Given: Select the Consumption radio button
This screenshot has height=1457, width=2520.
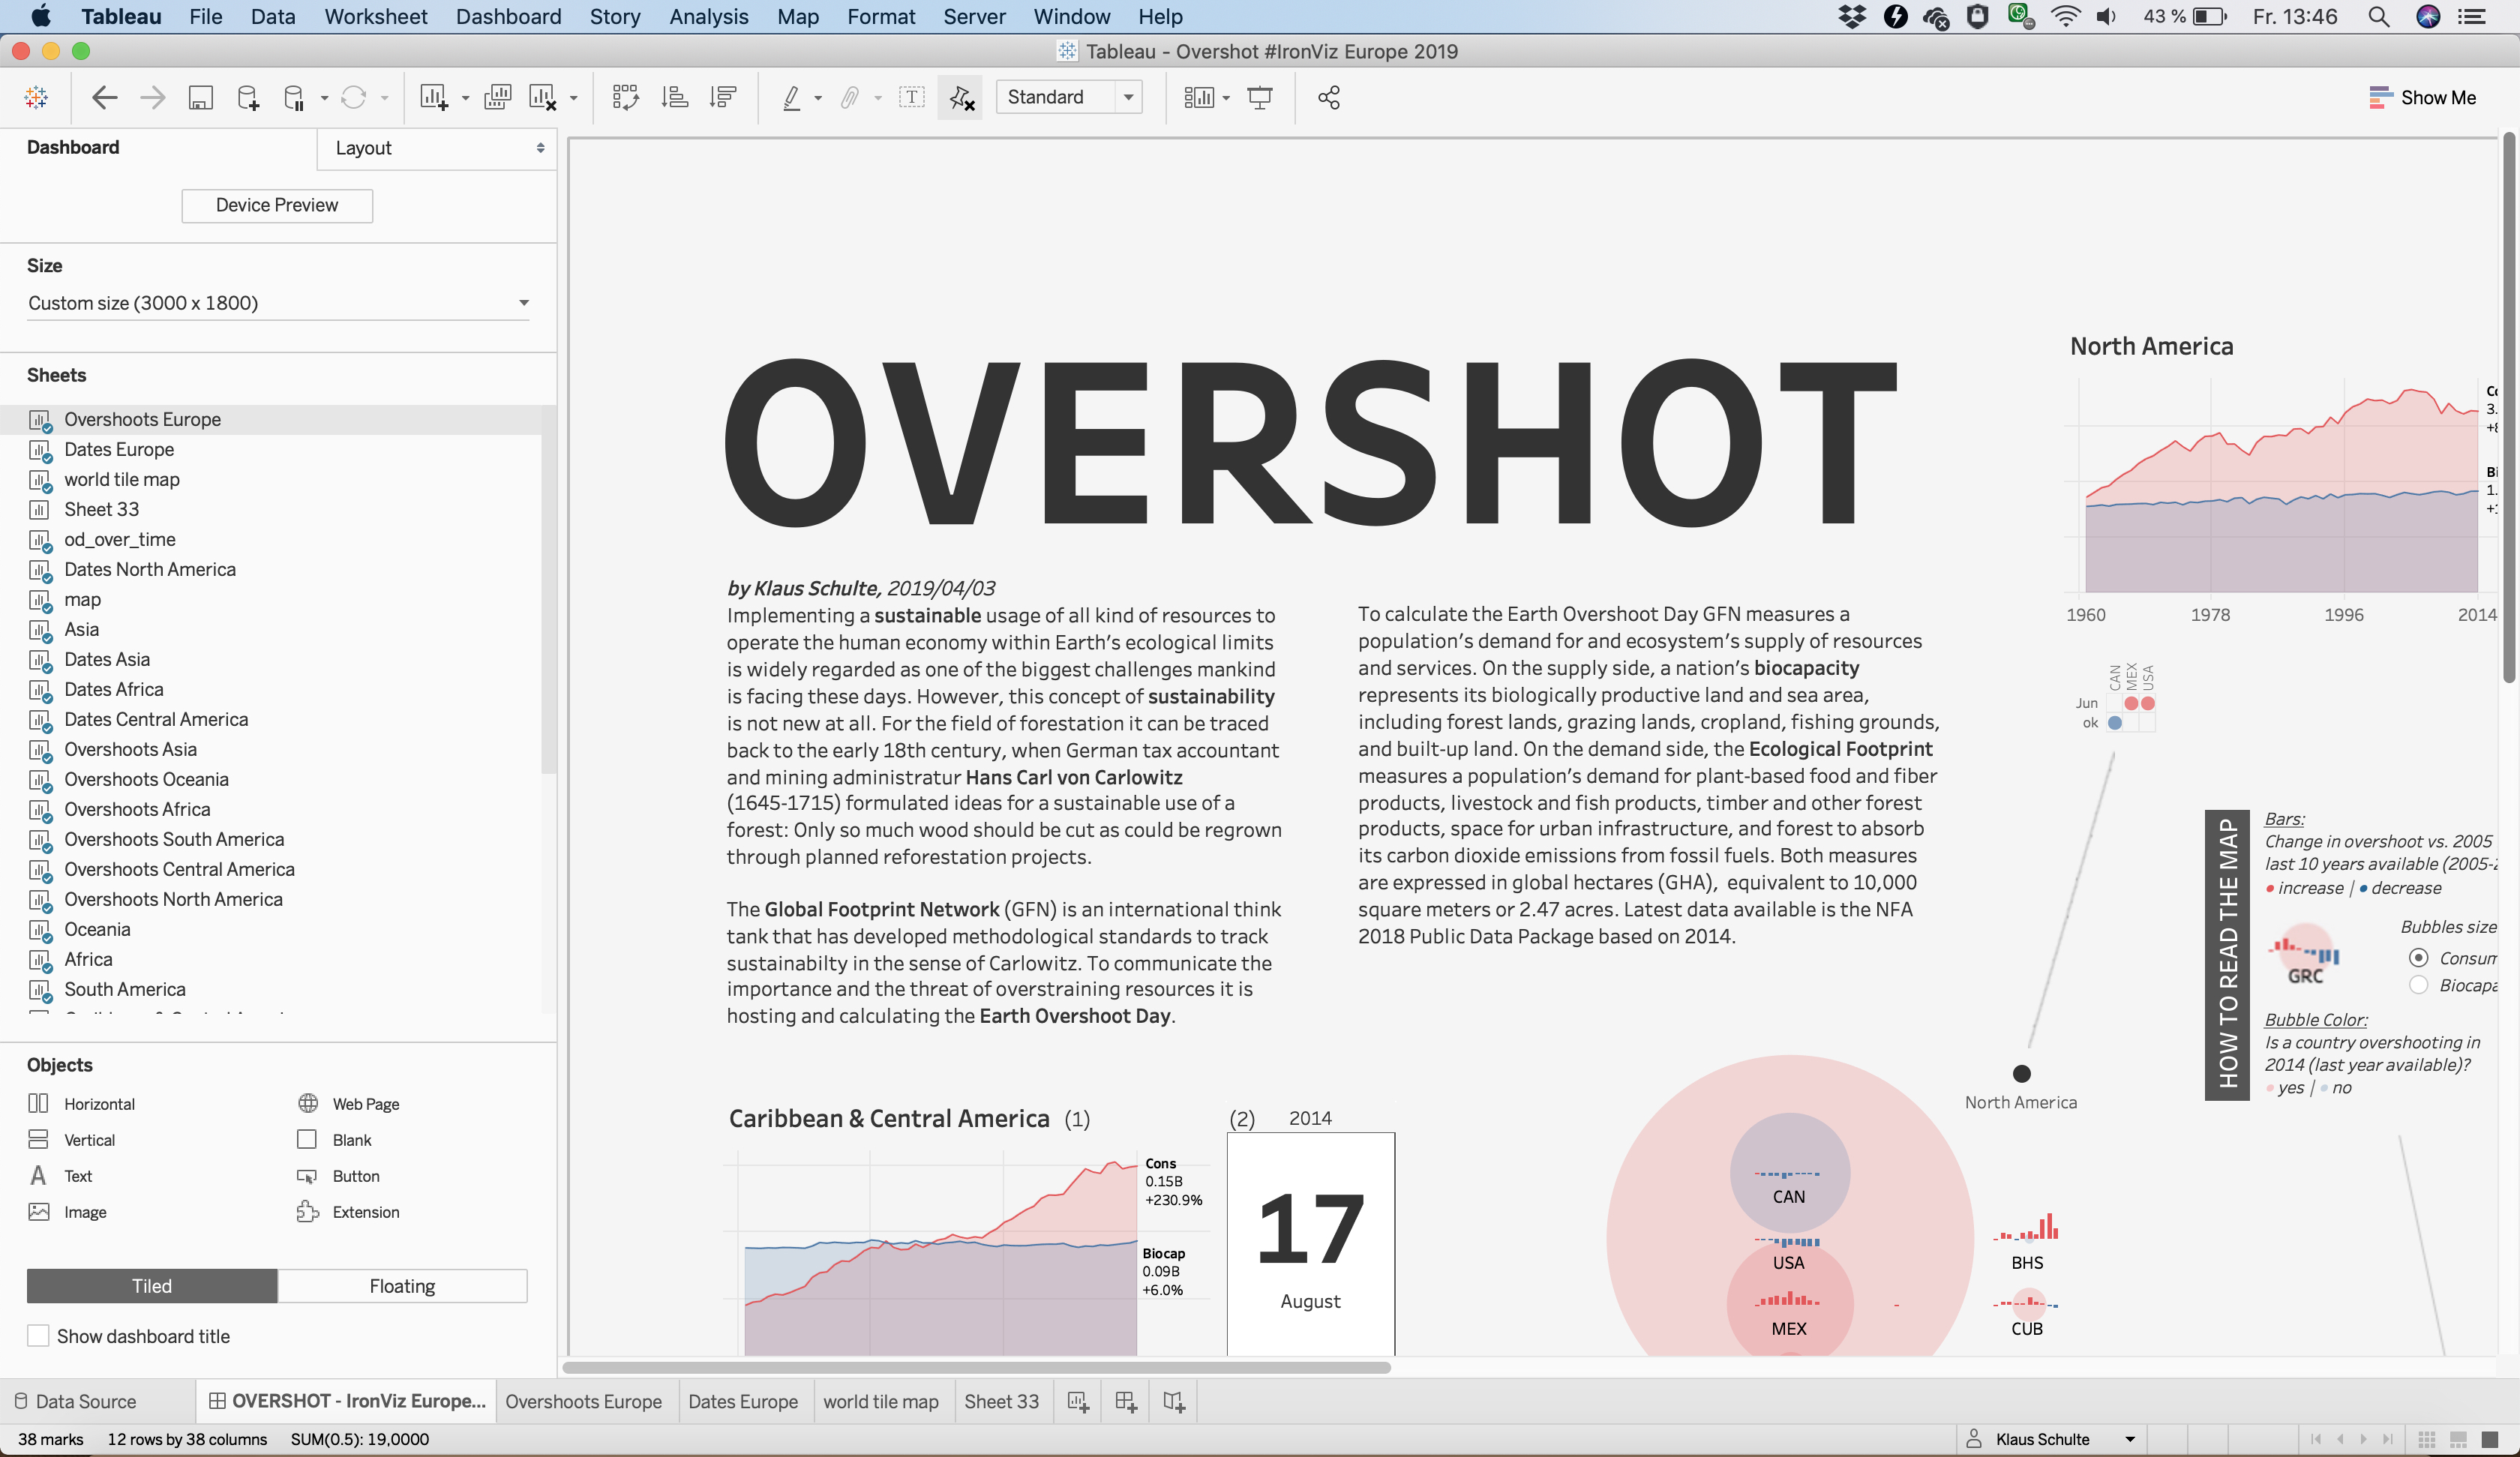Looking at the screenshot, I should click(2418, 957).
